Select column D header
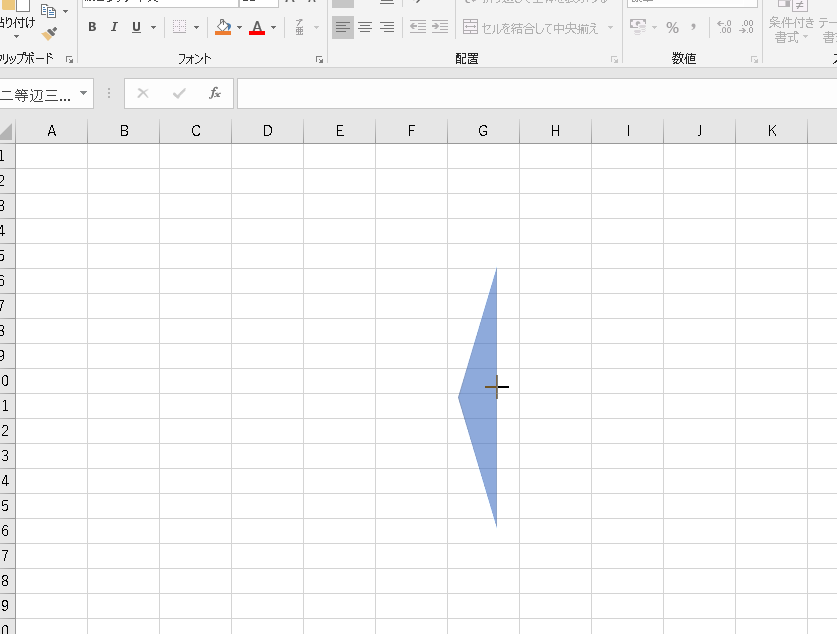The height and width of the screenshot is (634, 837). click(267, 131)
